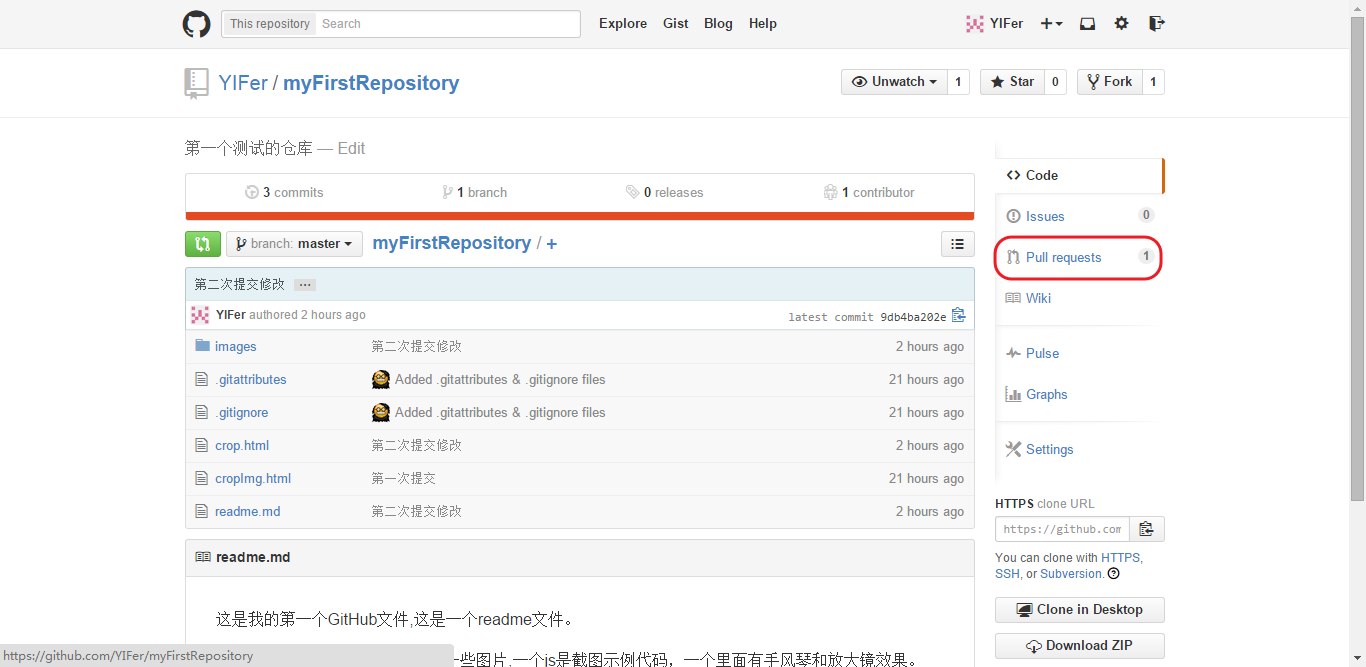Open the .gitignore file
This screenshot has width=1366, height=667.
coord(241,412)
